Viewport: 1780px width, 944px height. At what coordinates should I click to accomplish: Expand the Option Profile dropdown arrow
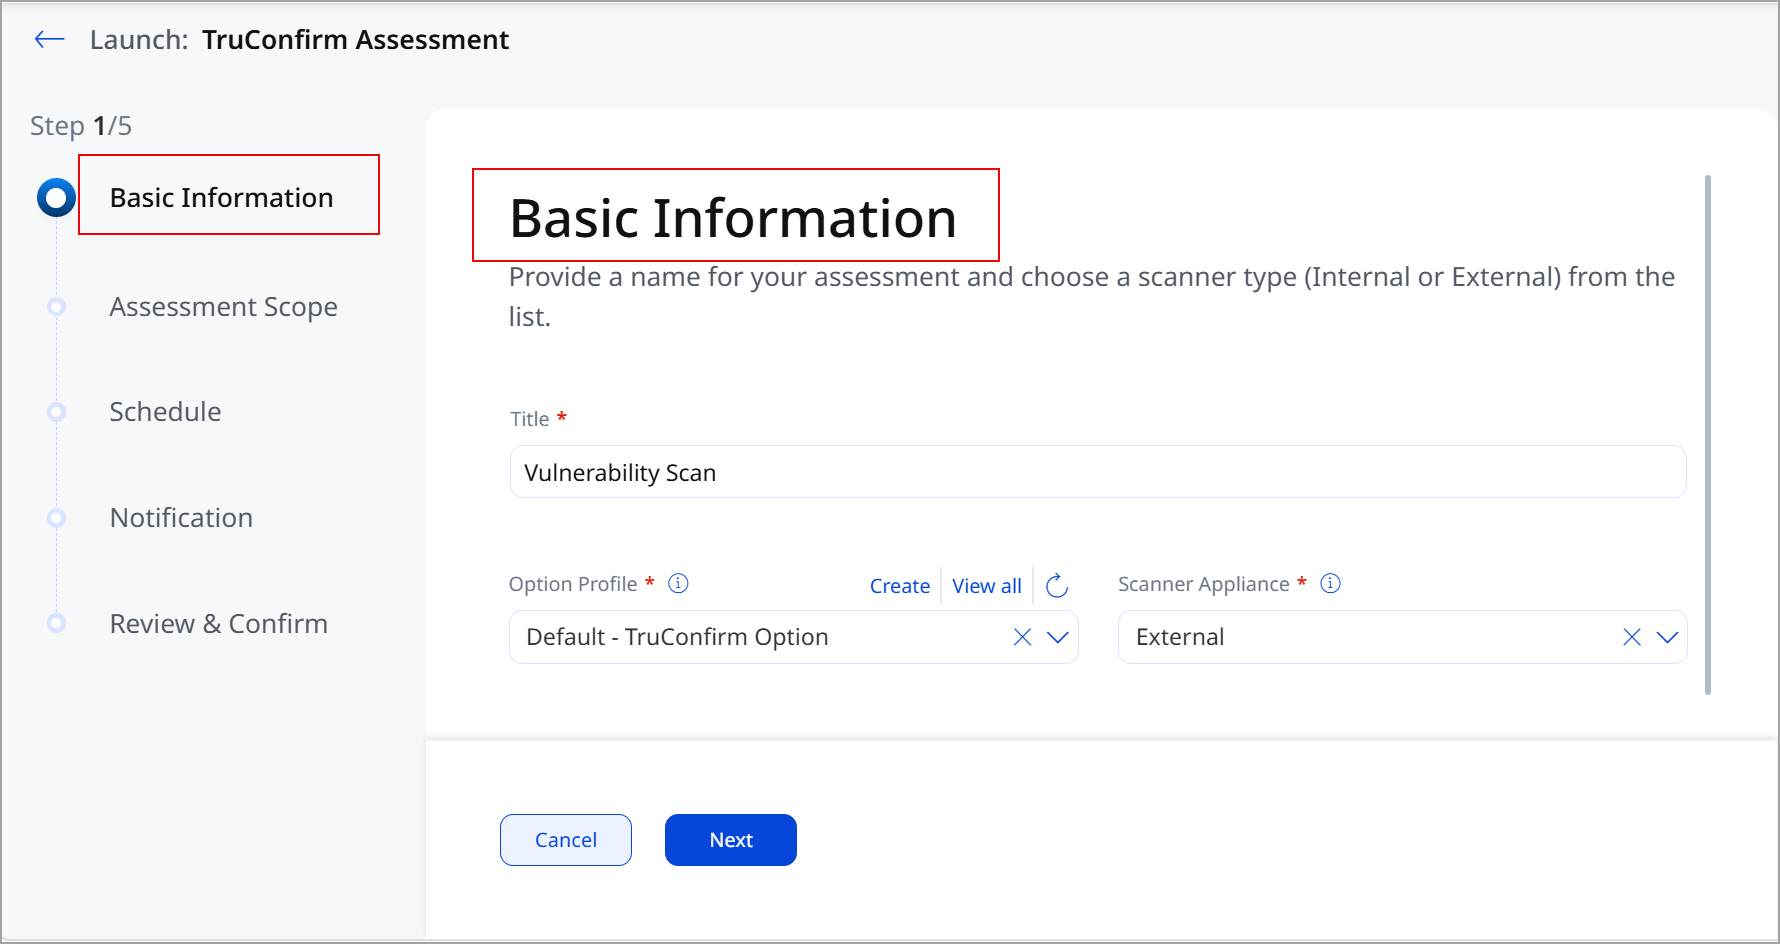1058,637
